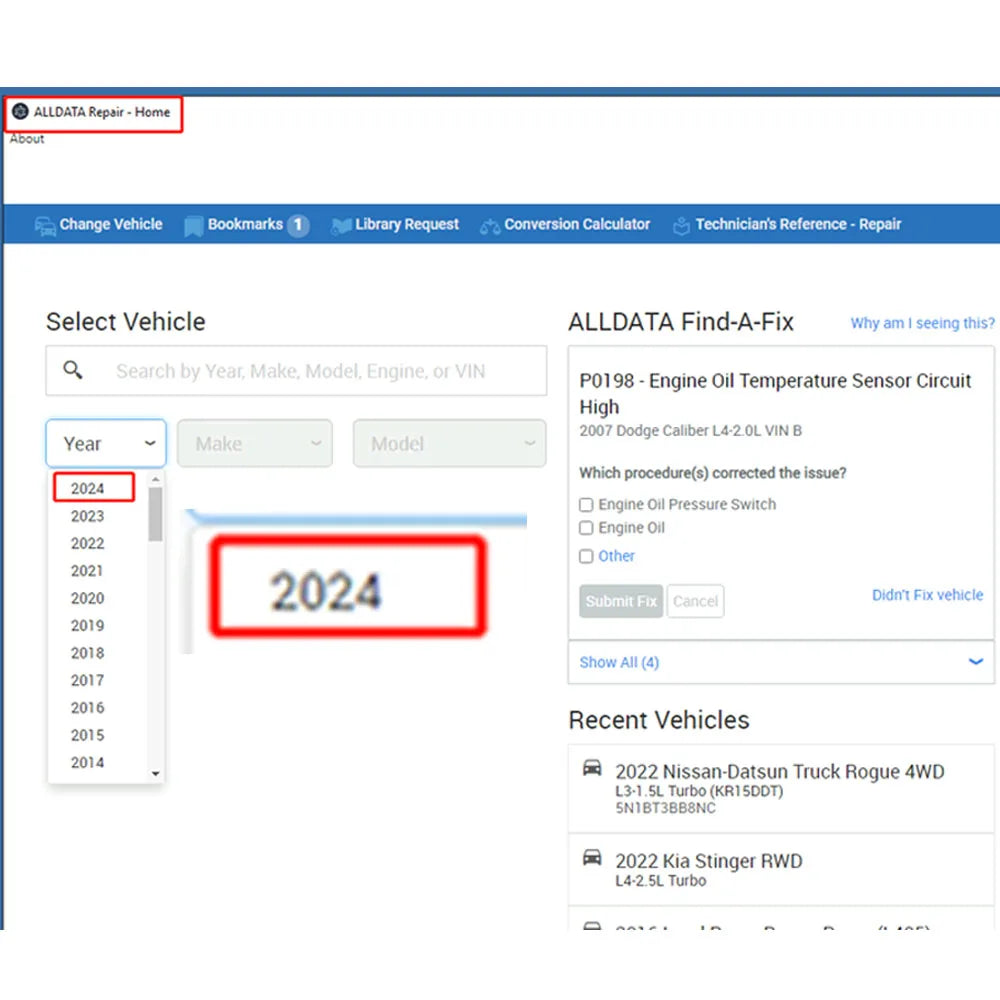
Task: Click 2007 Dodge Caliber L4-2.0L text
Action: click(x=690, y=431)
